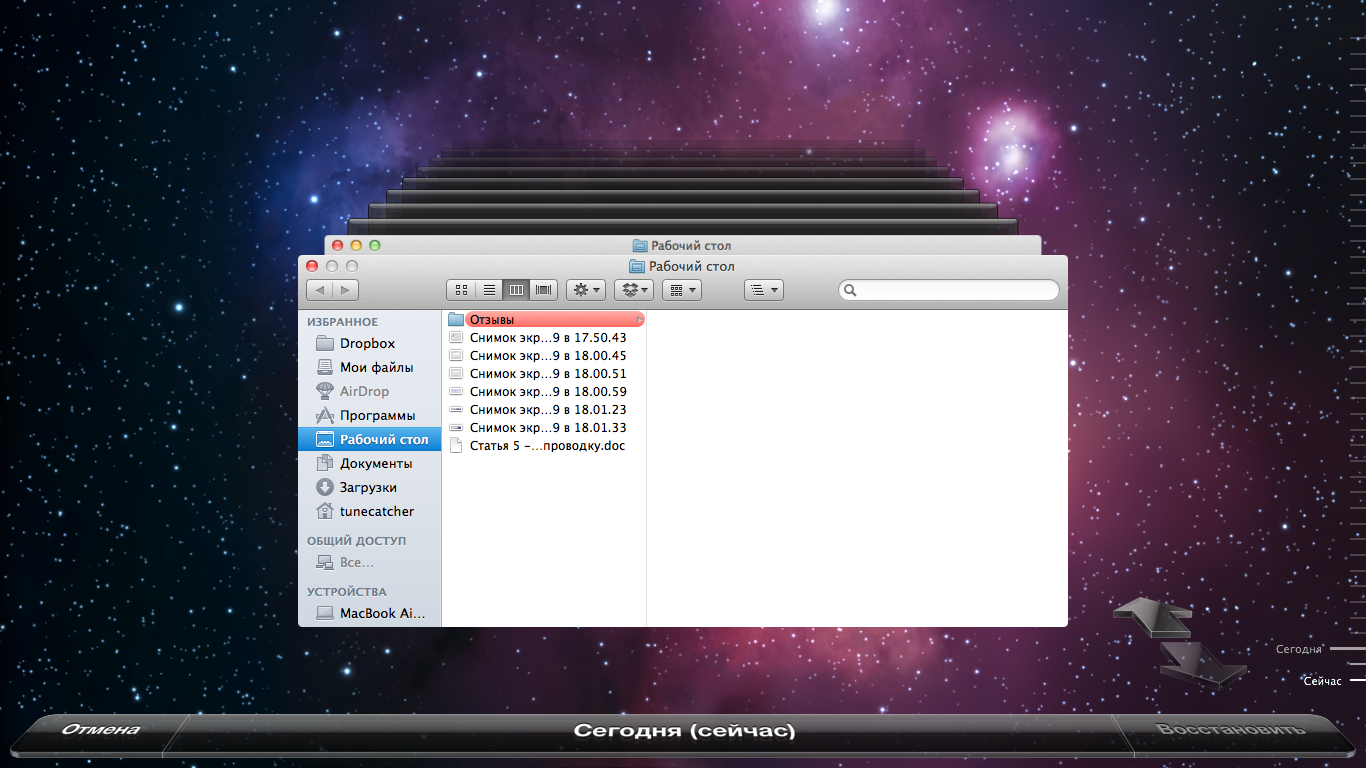Click the Сейчас timeline marker
The image size is (1366, 768).
tap(1322, 681)
